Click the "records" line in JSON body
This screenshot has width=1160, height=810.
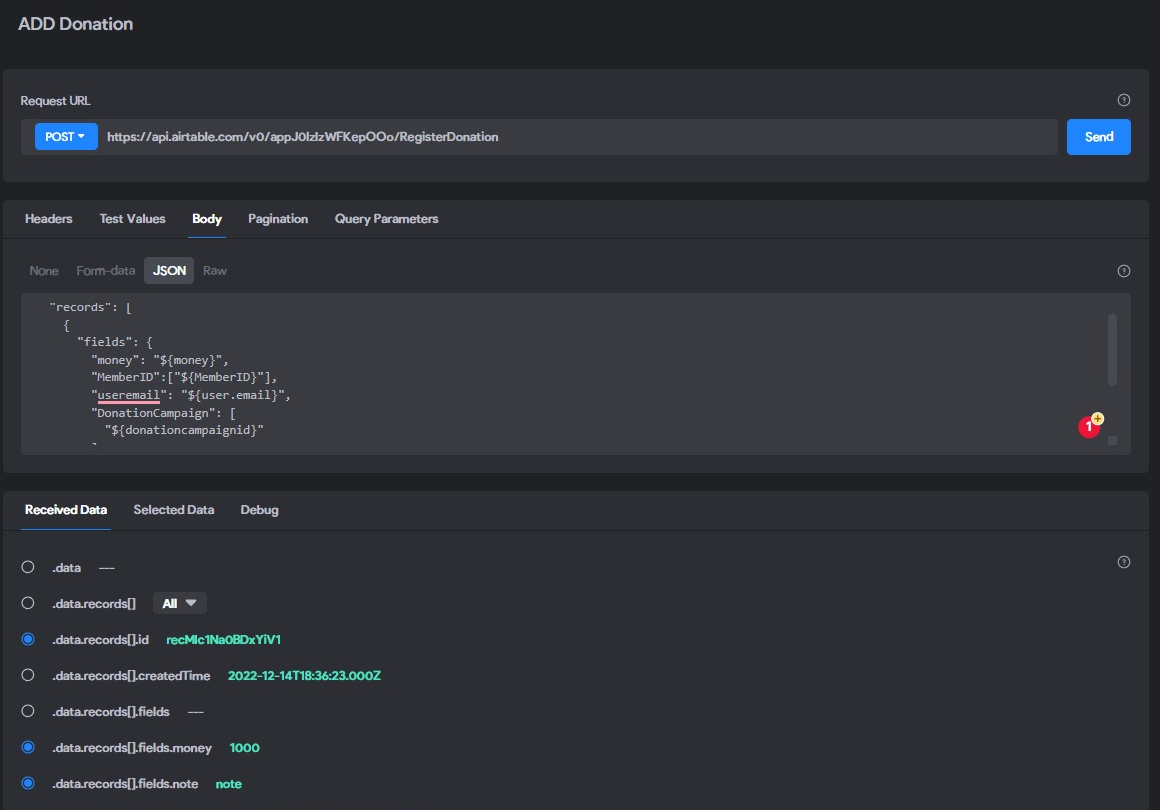90,307
